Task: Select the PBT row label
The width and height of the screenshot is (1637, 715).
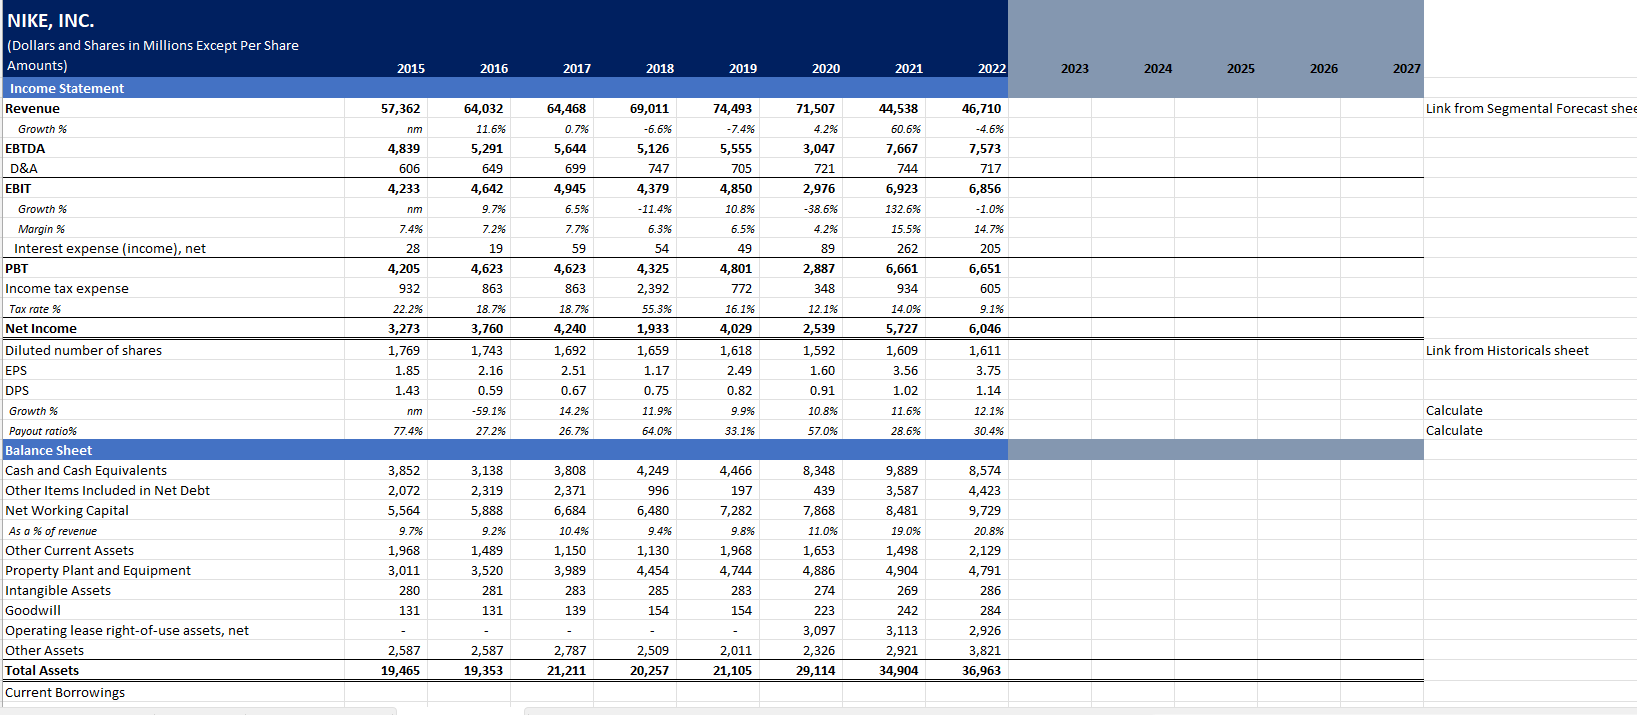Action: pyautogui.click(x=17, y=268)
